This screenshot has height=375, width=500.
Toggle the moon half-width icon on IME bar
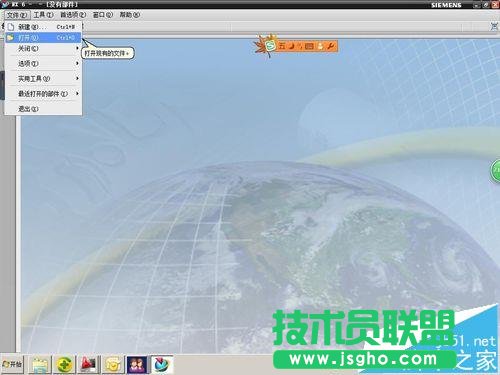[x=292, y=46]
